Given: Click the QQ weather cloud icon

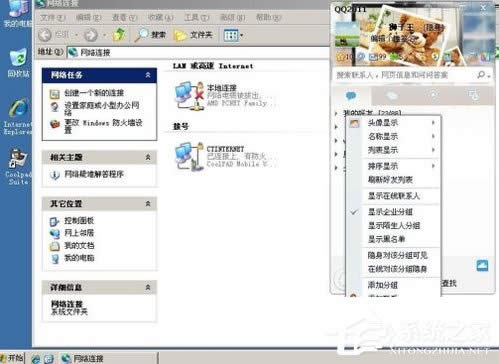Looking at the screenshot, I should pyautogui.click(x=482, y=266).
